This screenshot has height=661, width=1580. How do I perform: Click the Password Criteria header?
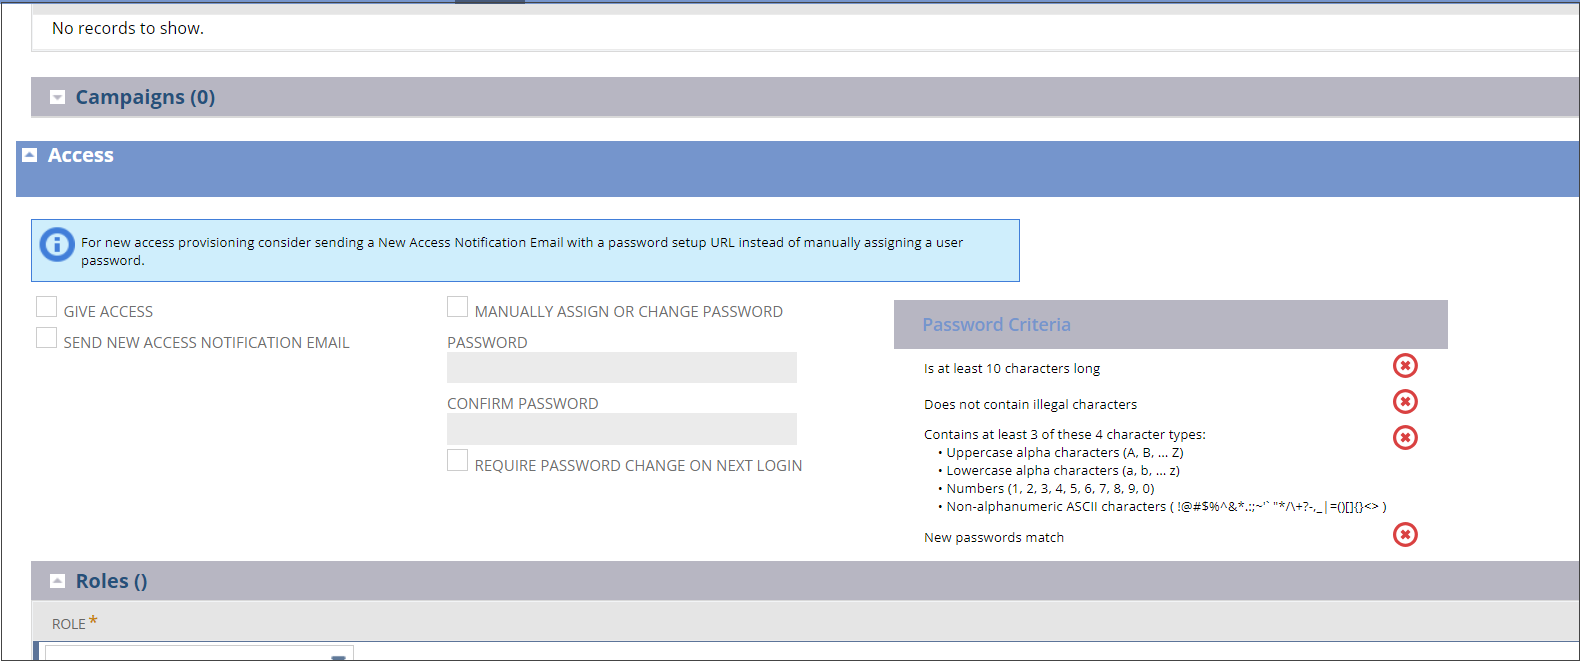(x=996, y=325)
